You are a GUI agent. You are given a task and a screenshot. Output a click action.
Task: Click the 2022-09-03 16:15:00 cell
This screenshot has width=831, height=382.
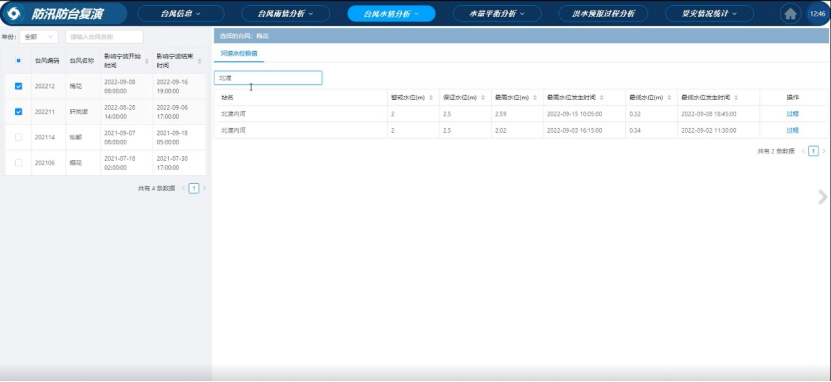[573, 130]
